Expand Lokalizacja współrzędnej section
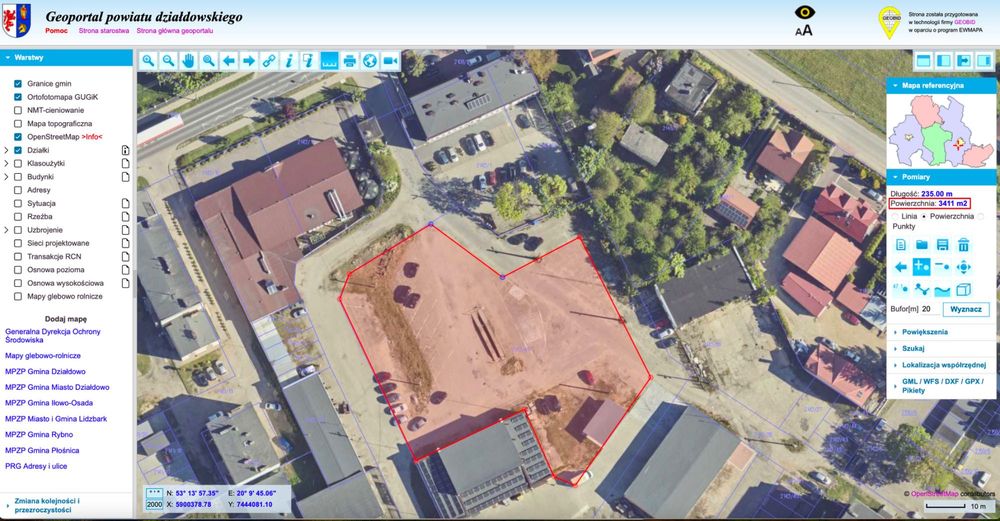The width and height of the screenshot is (1000, 521). click(x=940, y=365)
